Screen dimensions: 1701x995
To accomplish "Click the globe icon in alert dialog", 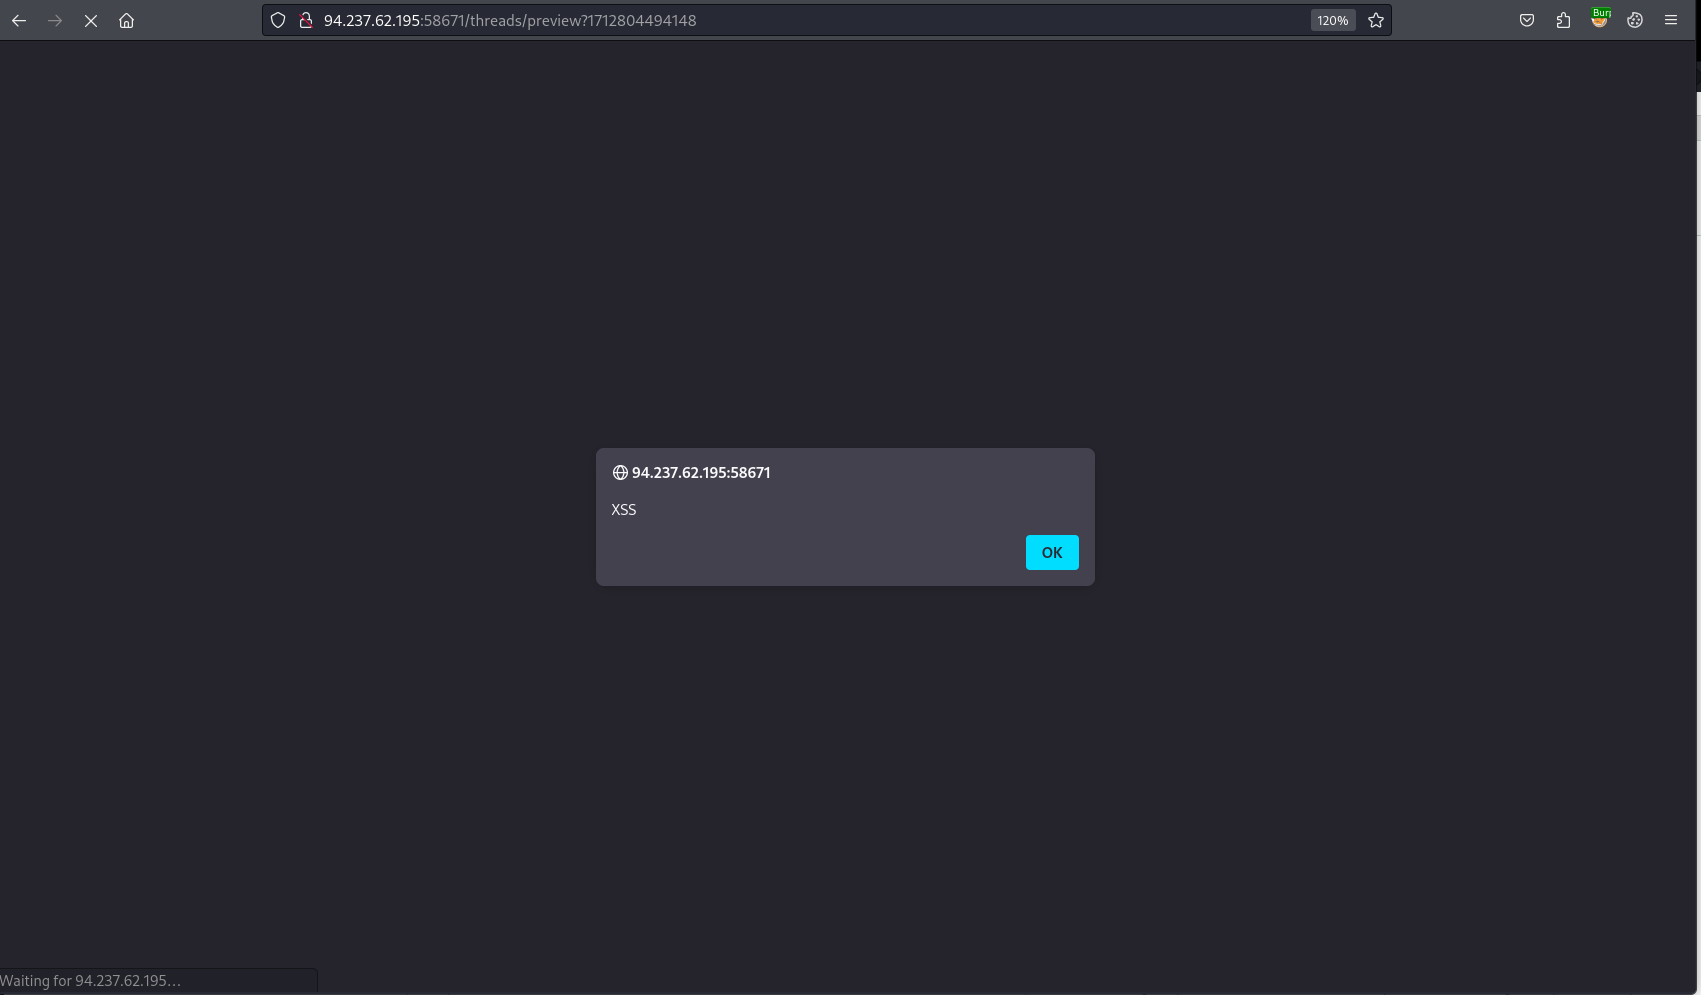I will (620, 472).
